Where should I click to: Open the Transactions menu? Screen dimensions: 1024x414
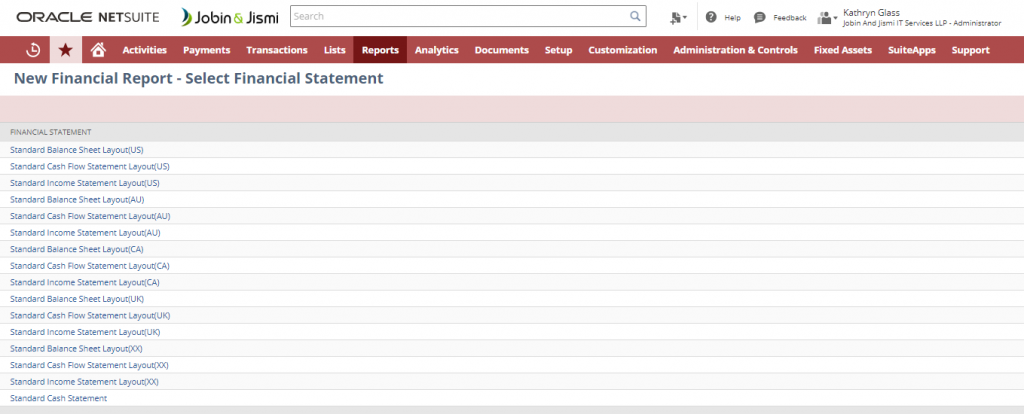click(277, 50)
